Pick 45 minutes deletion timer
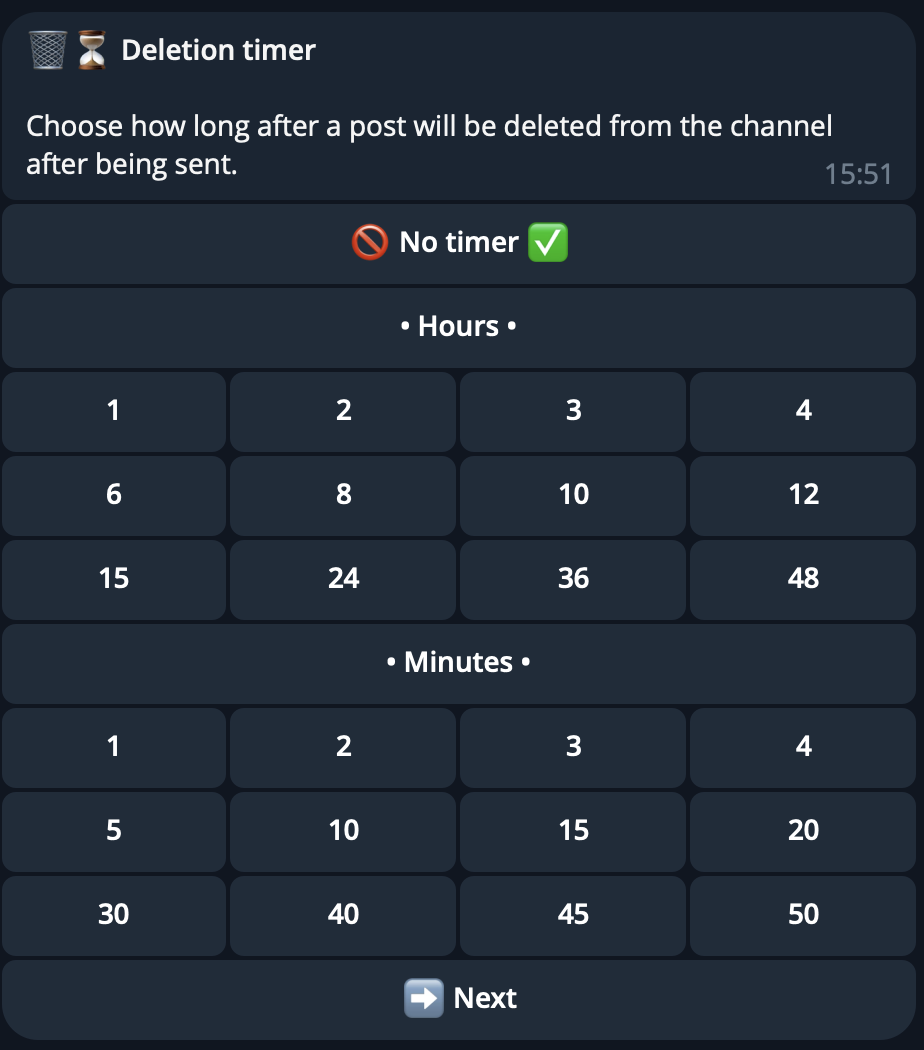The height and width of the screenshot is (1050, 924). (x=573, y=915)
